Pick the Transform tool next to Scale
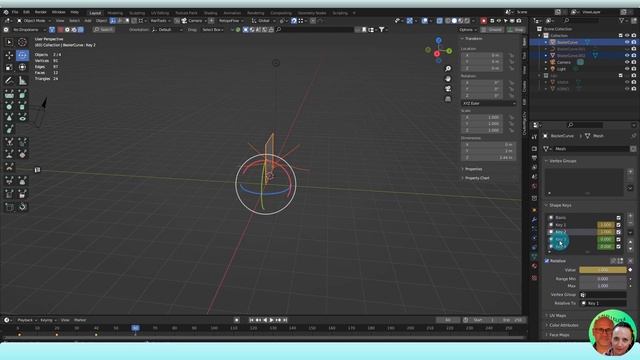The image size is (640, 360). pyautogui.click(x=22, y=67)
